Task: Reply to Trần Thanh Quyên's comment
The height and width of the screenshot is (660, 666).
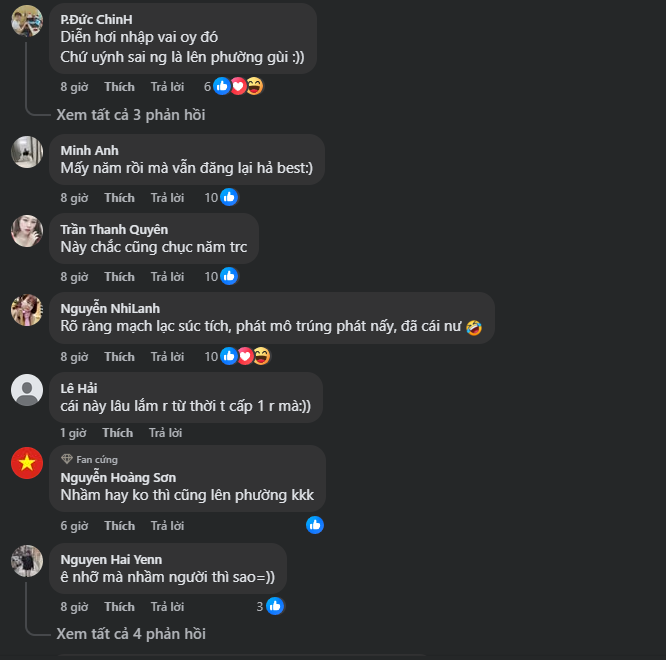Action: [x=167, y=277]
